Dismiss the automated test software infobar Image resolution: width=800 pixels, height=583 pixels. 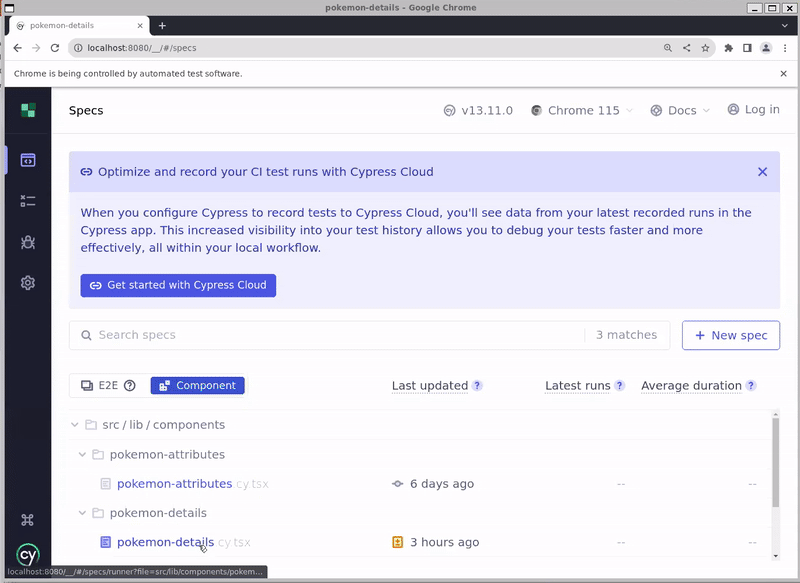click(783, 73)
